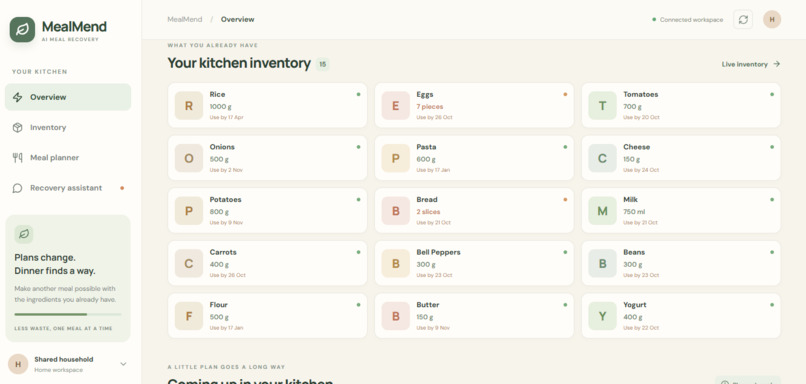Click 'Use by 24 Oct' on Cheese
The height and width of the screenshot is (384, 806).
[x=641, y=170]
